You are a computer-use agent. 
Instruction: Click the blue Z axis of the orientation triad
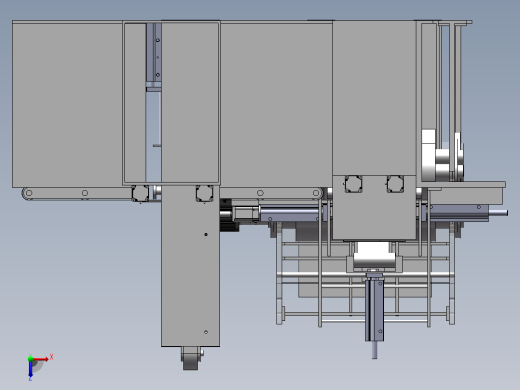(30, 369)
